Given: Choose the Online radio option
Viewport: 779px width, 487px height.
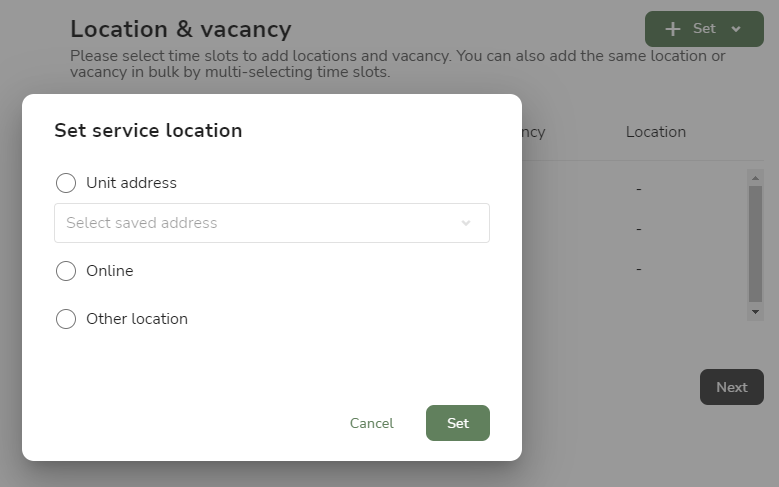Looking at the screenshot, I should 66,271.
